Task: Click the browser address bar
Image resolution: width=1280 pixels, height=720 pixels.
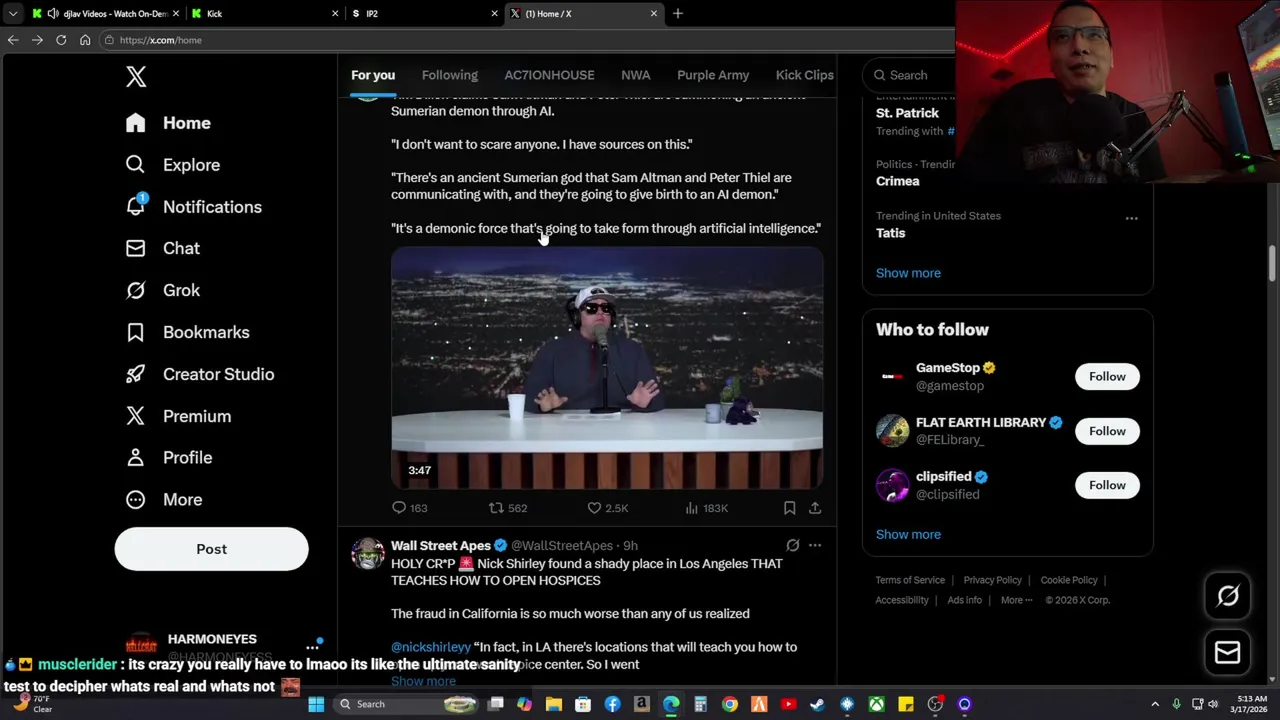Action: click(x=530, y=40)
